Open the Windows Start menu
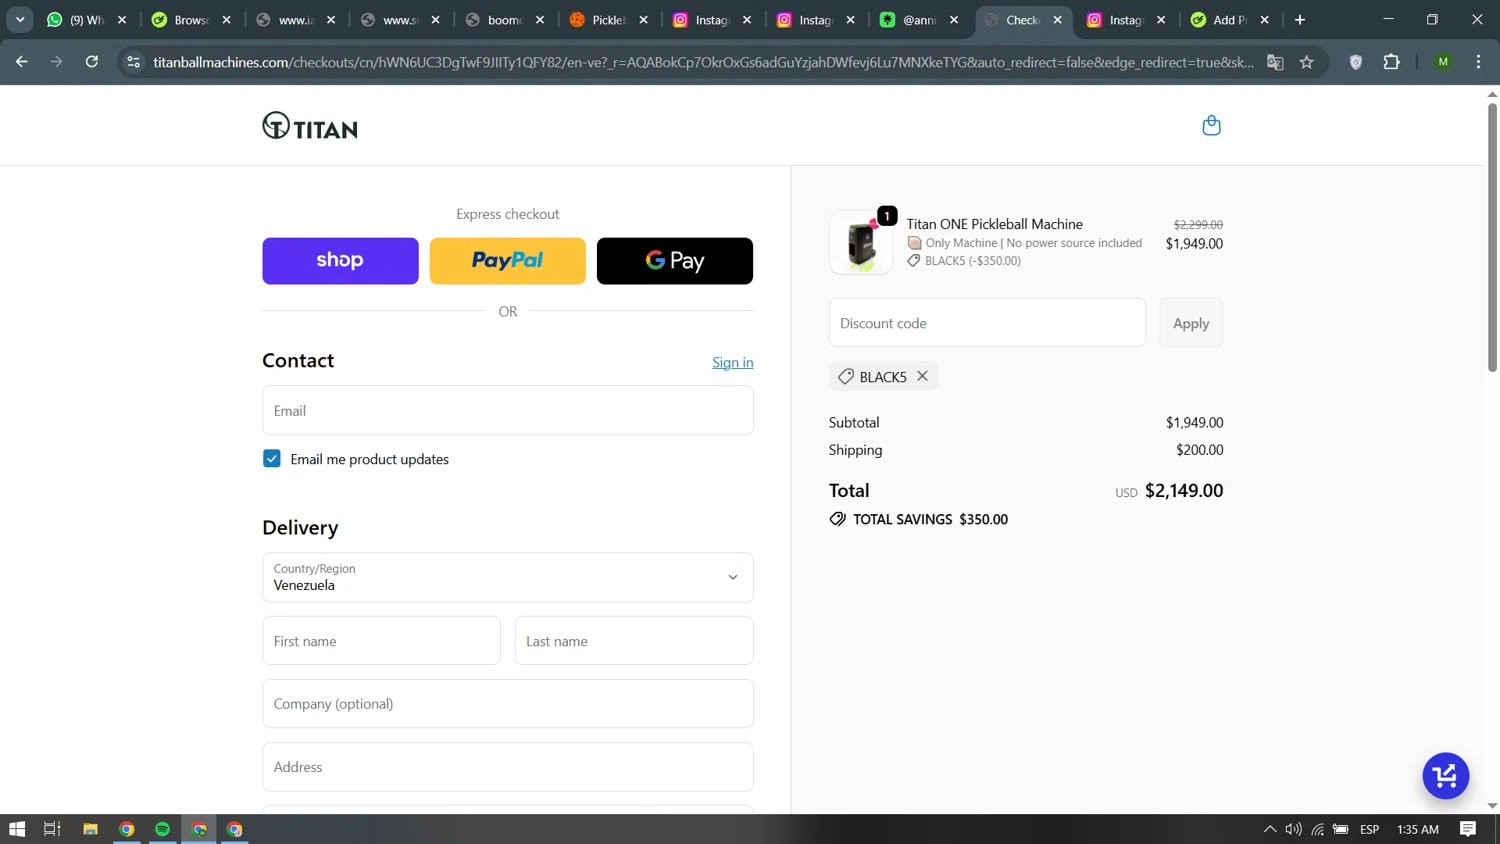This screenshot has width=1500, height=844. pos(17,829)
